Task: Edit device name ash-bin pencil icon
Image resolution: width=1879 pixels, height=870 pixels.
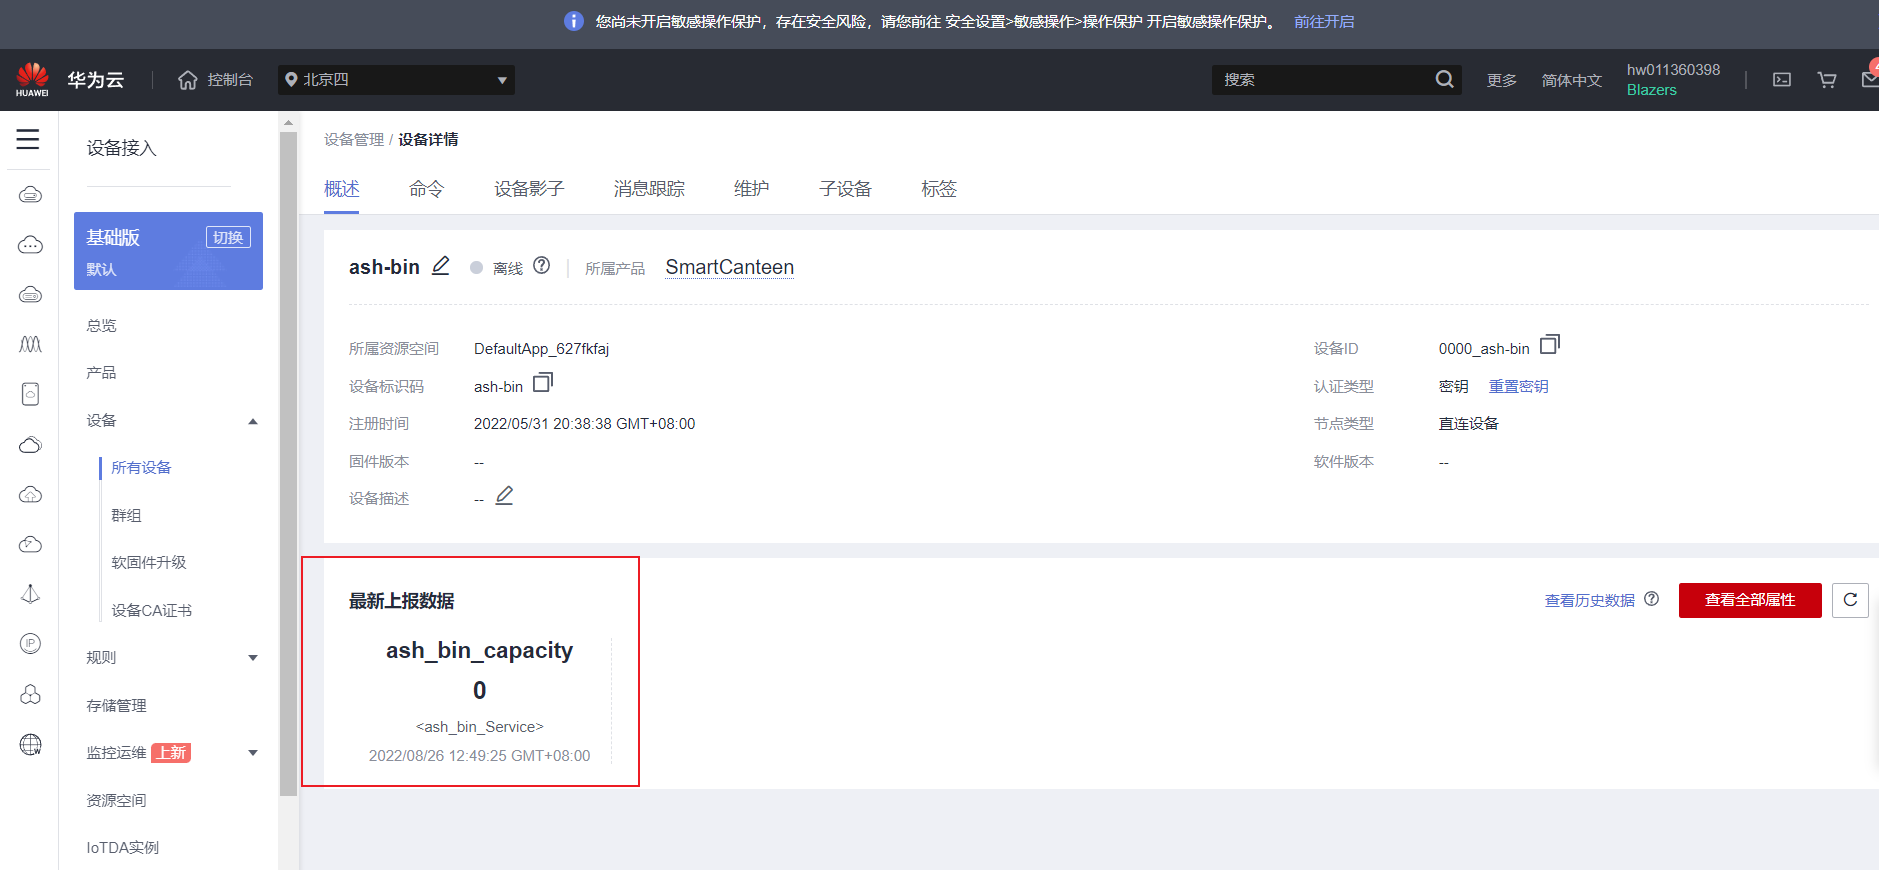Action: [x=440, y=266]
